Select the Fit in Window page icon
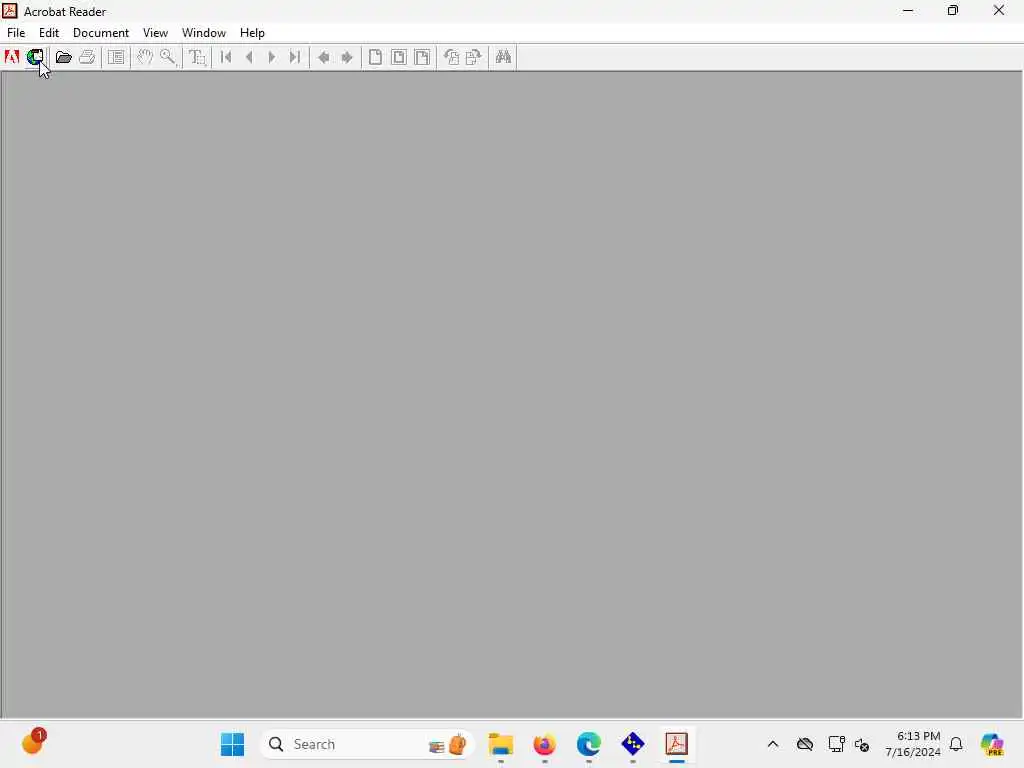This screenshot has height=768, width=1024. click(x=398, y=57)
